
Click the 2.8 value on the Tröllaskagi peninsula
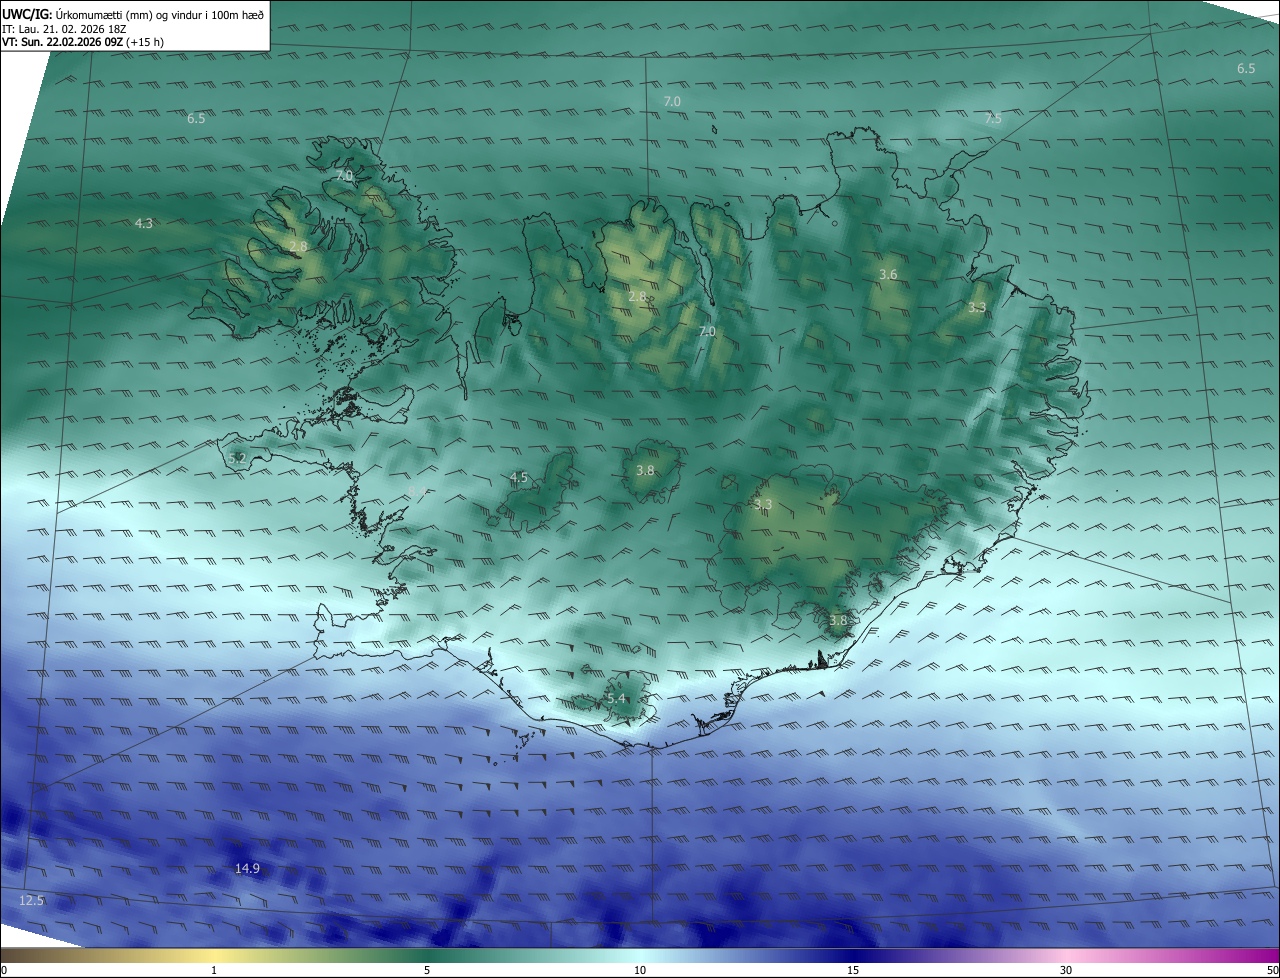click(x=637, y=296)
